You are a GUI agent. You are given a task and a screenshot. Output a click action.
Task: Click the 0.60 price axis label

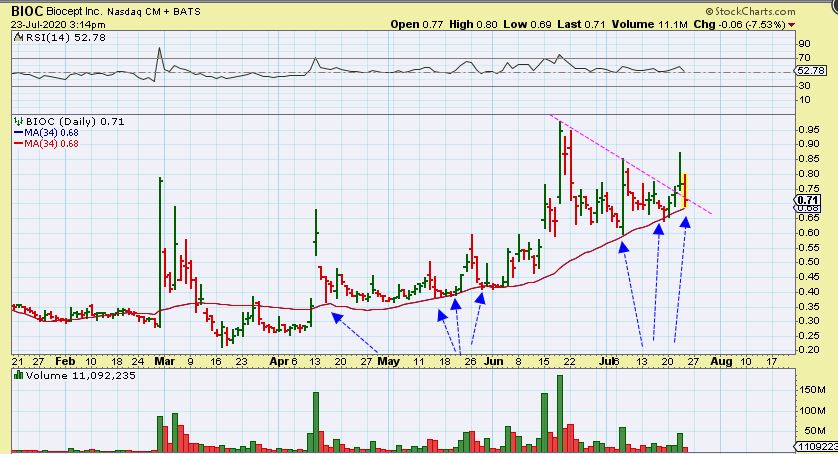(x=808, y=233)
